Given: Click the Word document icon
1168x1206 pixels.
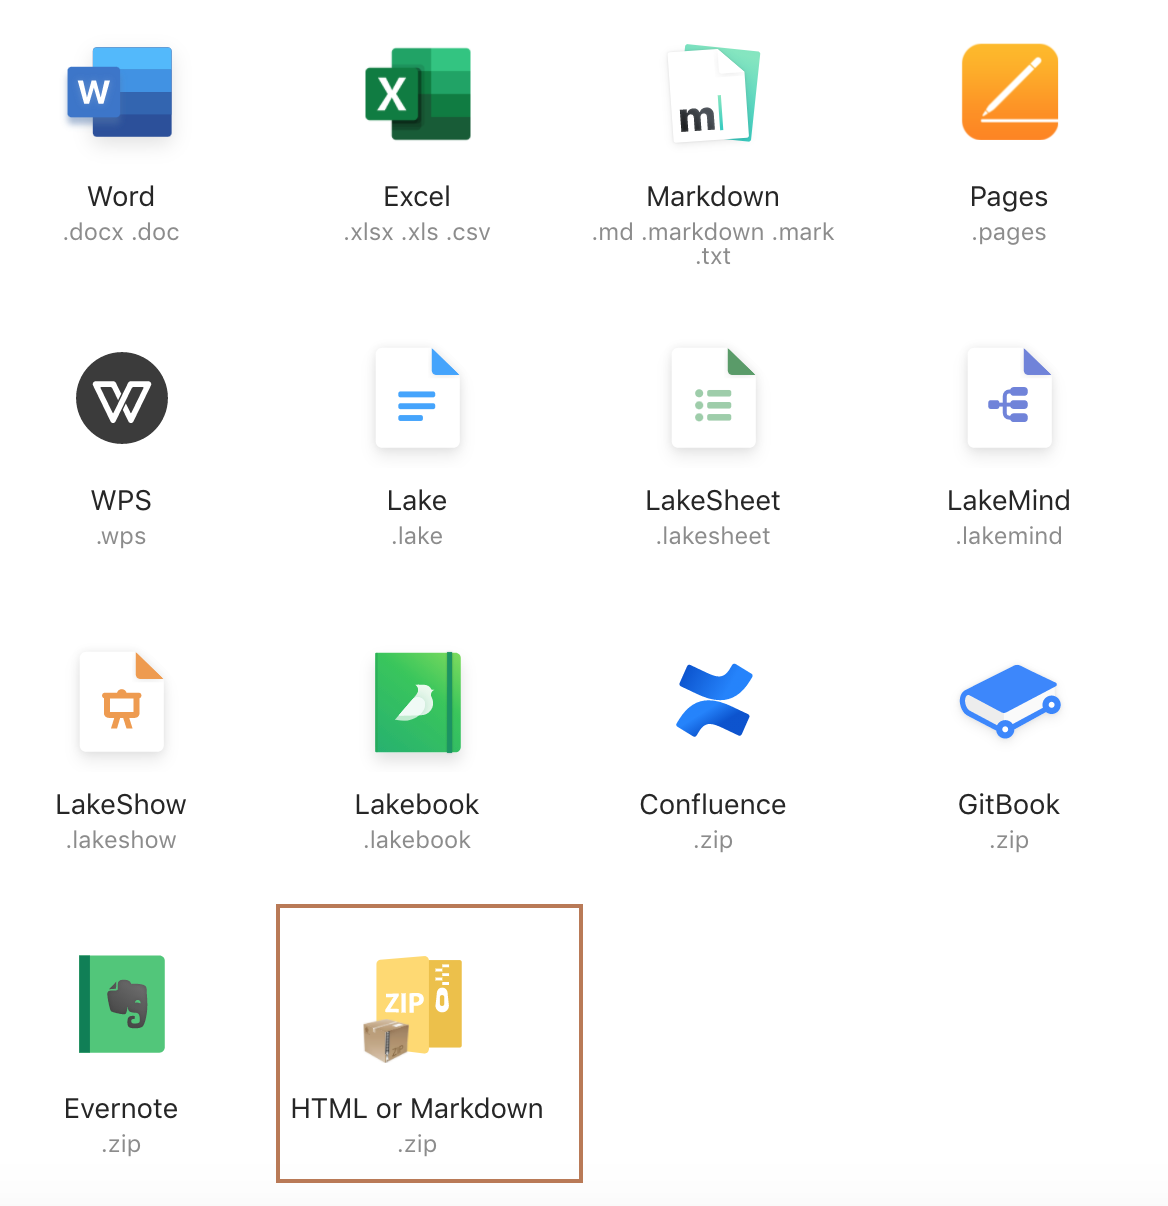Looking at the screenshot, I should 120,92.
